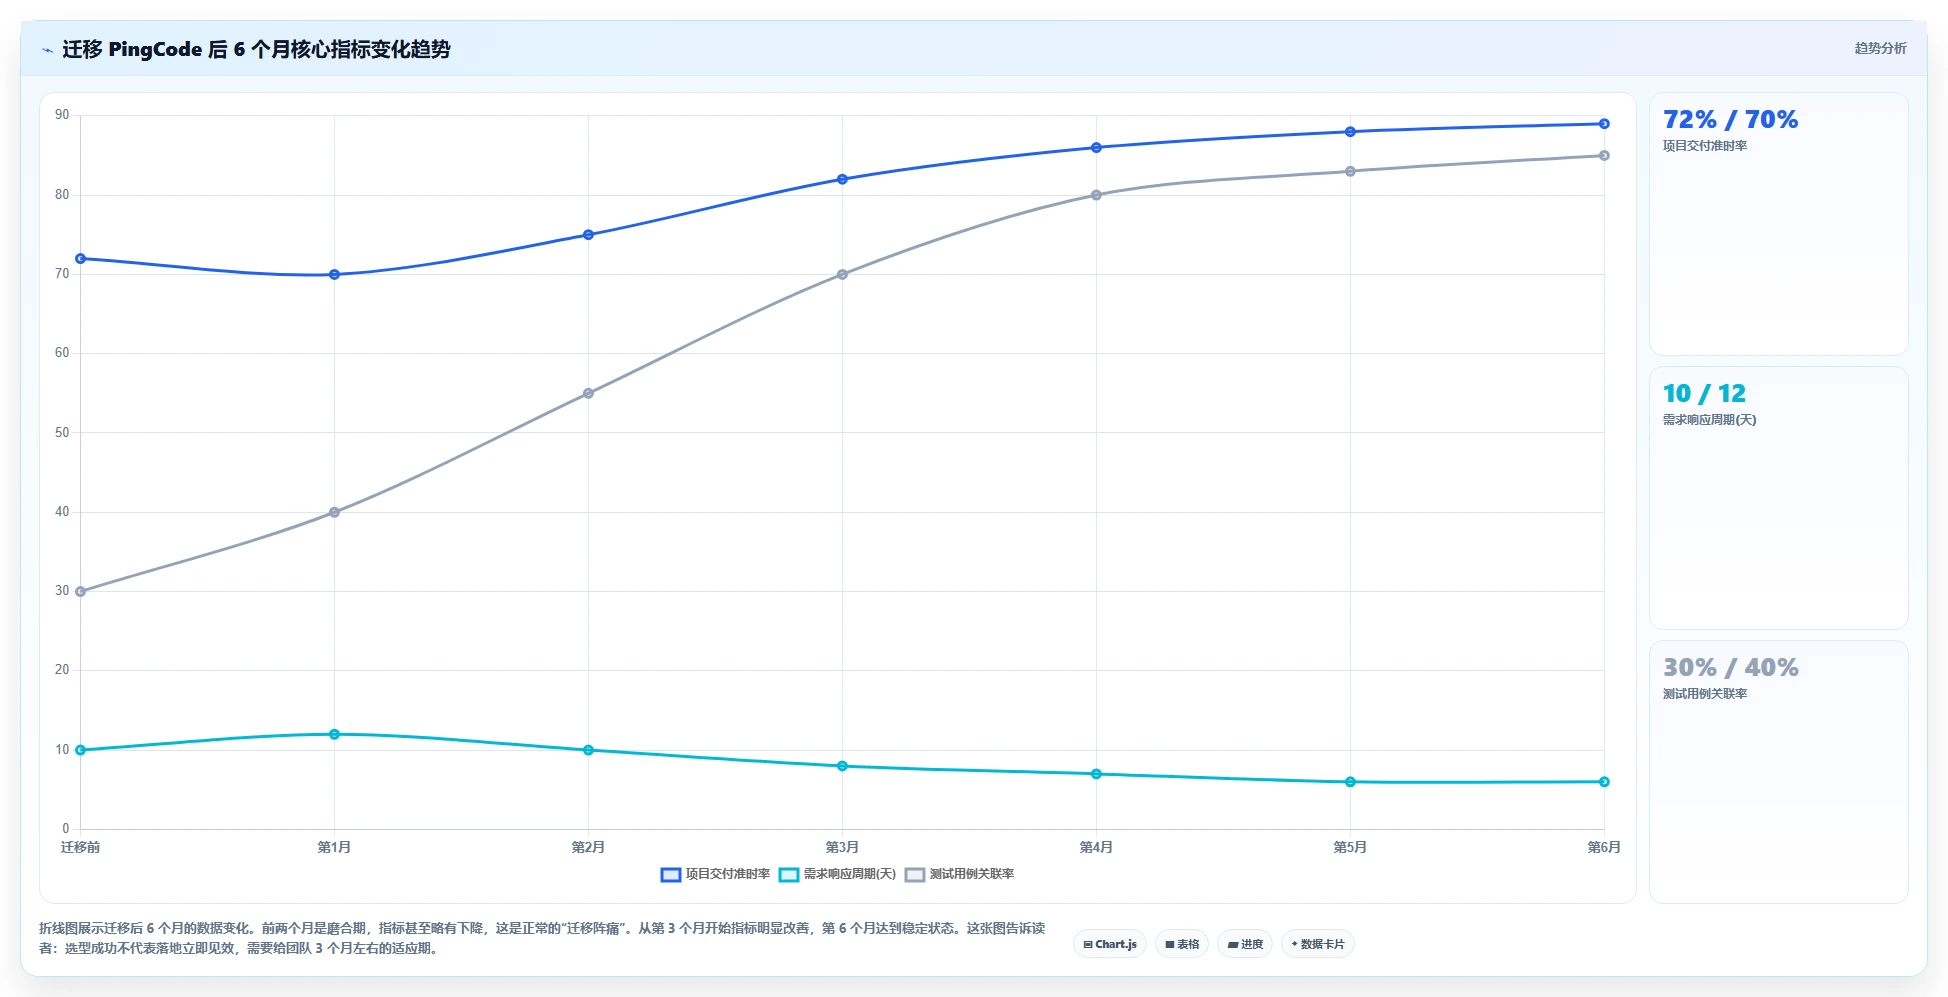Click the 90 y-axis tick label

click(63, 116)
